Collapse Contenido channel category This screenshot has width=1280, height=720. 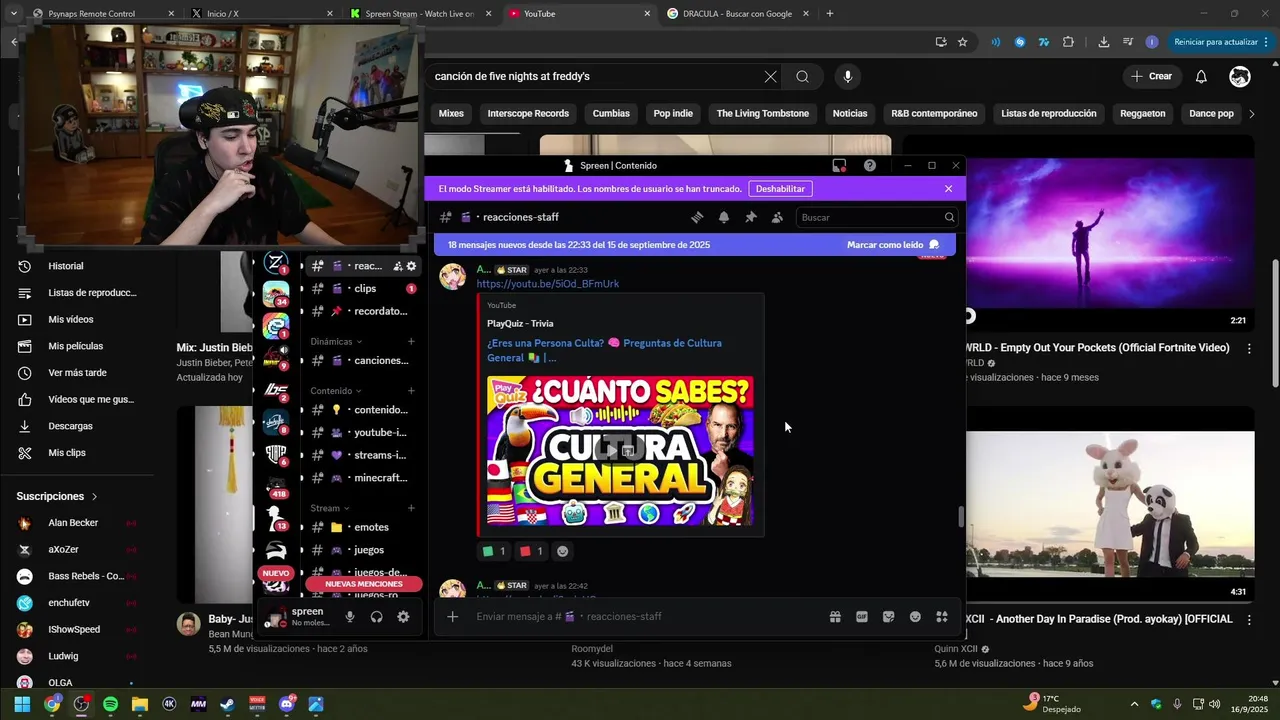point(335,391)
